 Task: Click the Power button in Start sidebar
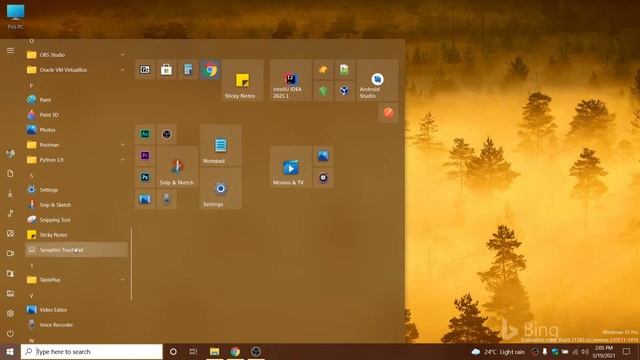tap(10, 333)
